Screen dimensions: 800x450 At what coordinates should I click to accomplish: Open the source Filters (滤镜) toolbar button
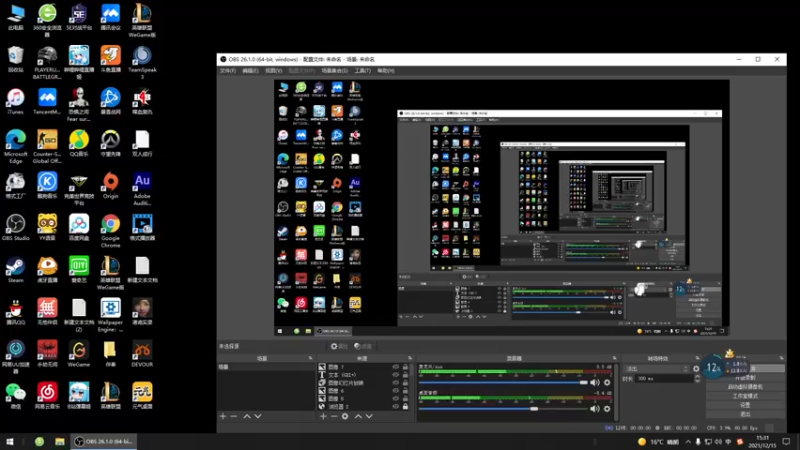(363, 346)
